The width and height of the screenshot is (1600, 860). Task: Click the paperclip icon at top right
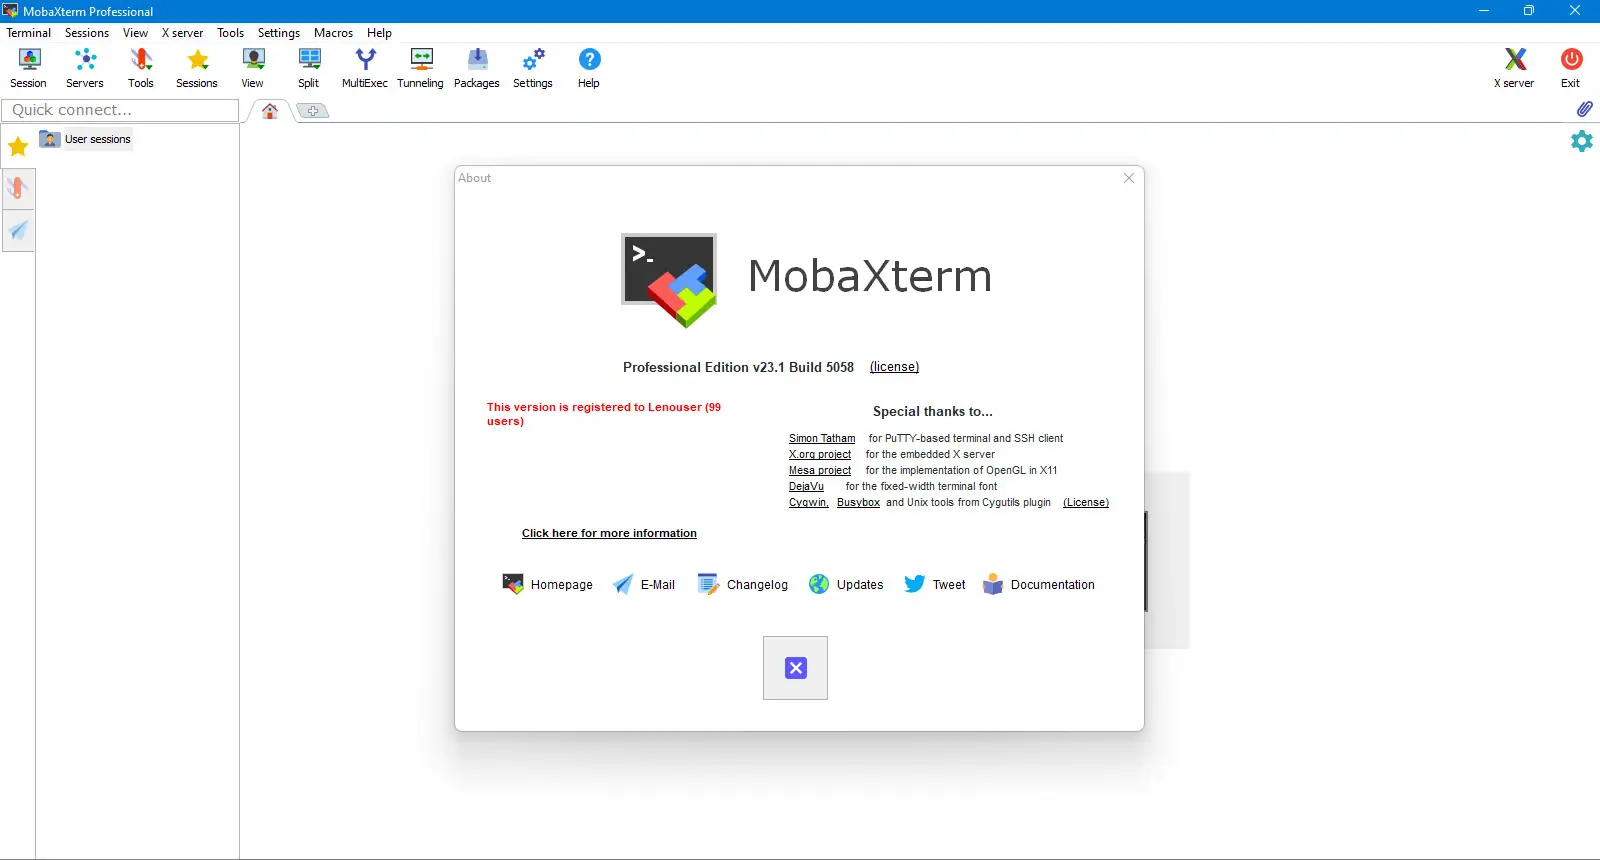pos(1584,109)
